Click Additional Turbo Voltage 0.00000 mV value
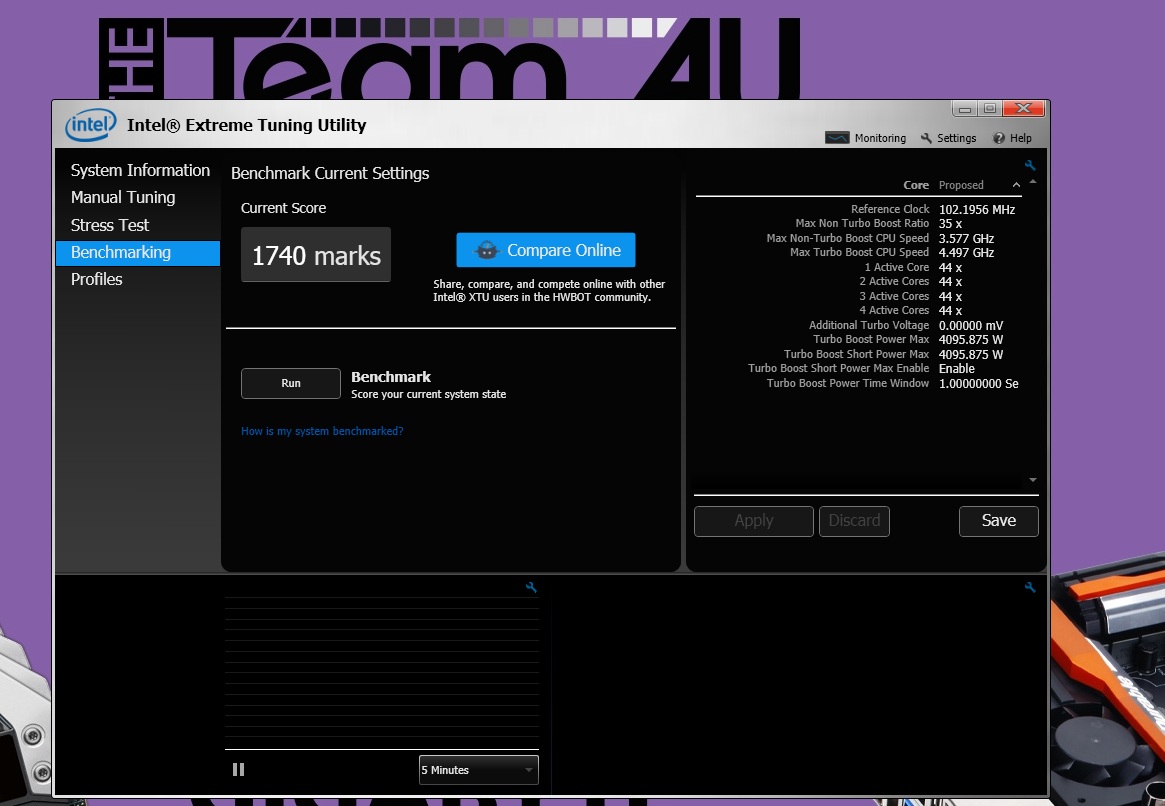1165x806 pixels. (970, 325)
